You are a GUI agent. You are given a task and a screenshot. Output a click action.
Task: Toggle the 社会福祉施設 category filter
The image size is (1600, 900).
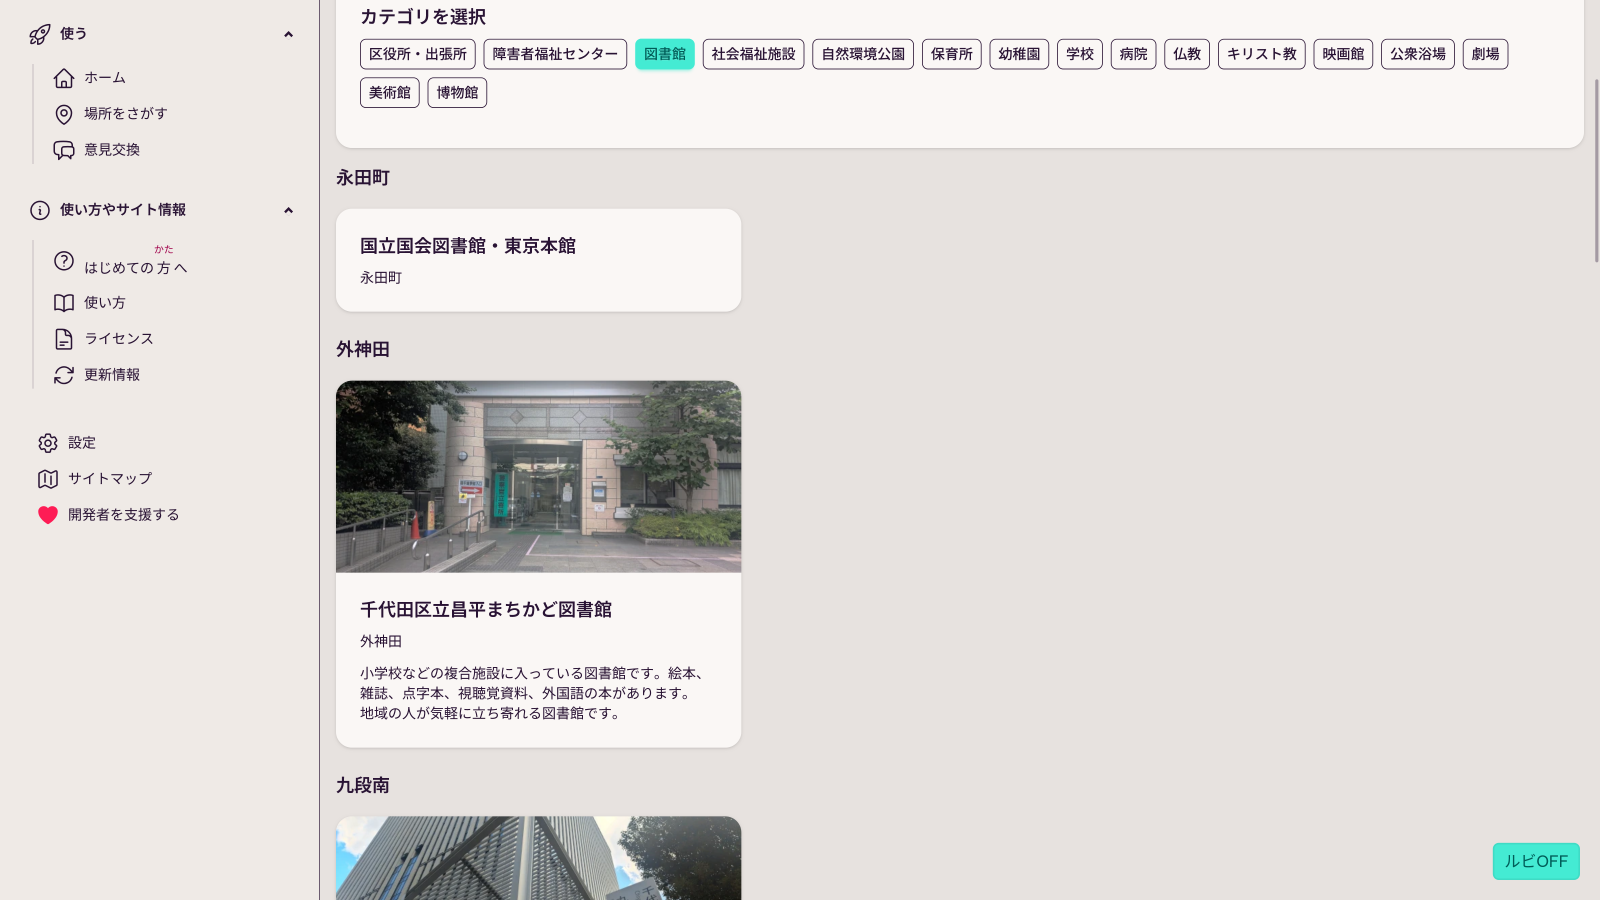tap(754, 54)
